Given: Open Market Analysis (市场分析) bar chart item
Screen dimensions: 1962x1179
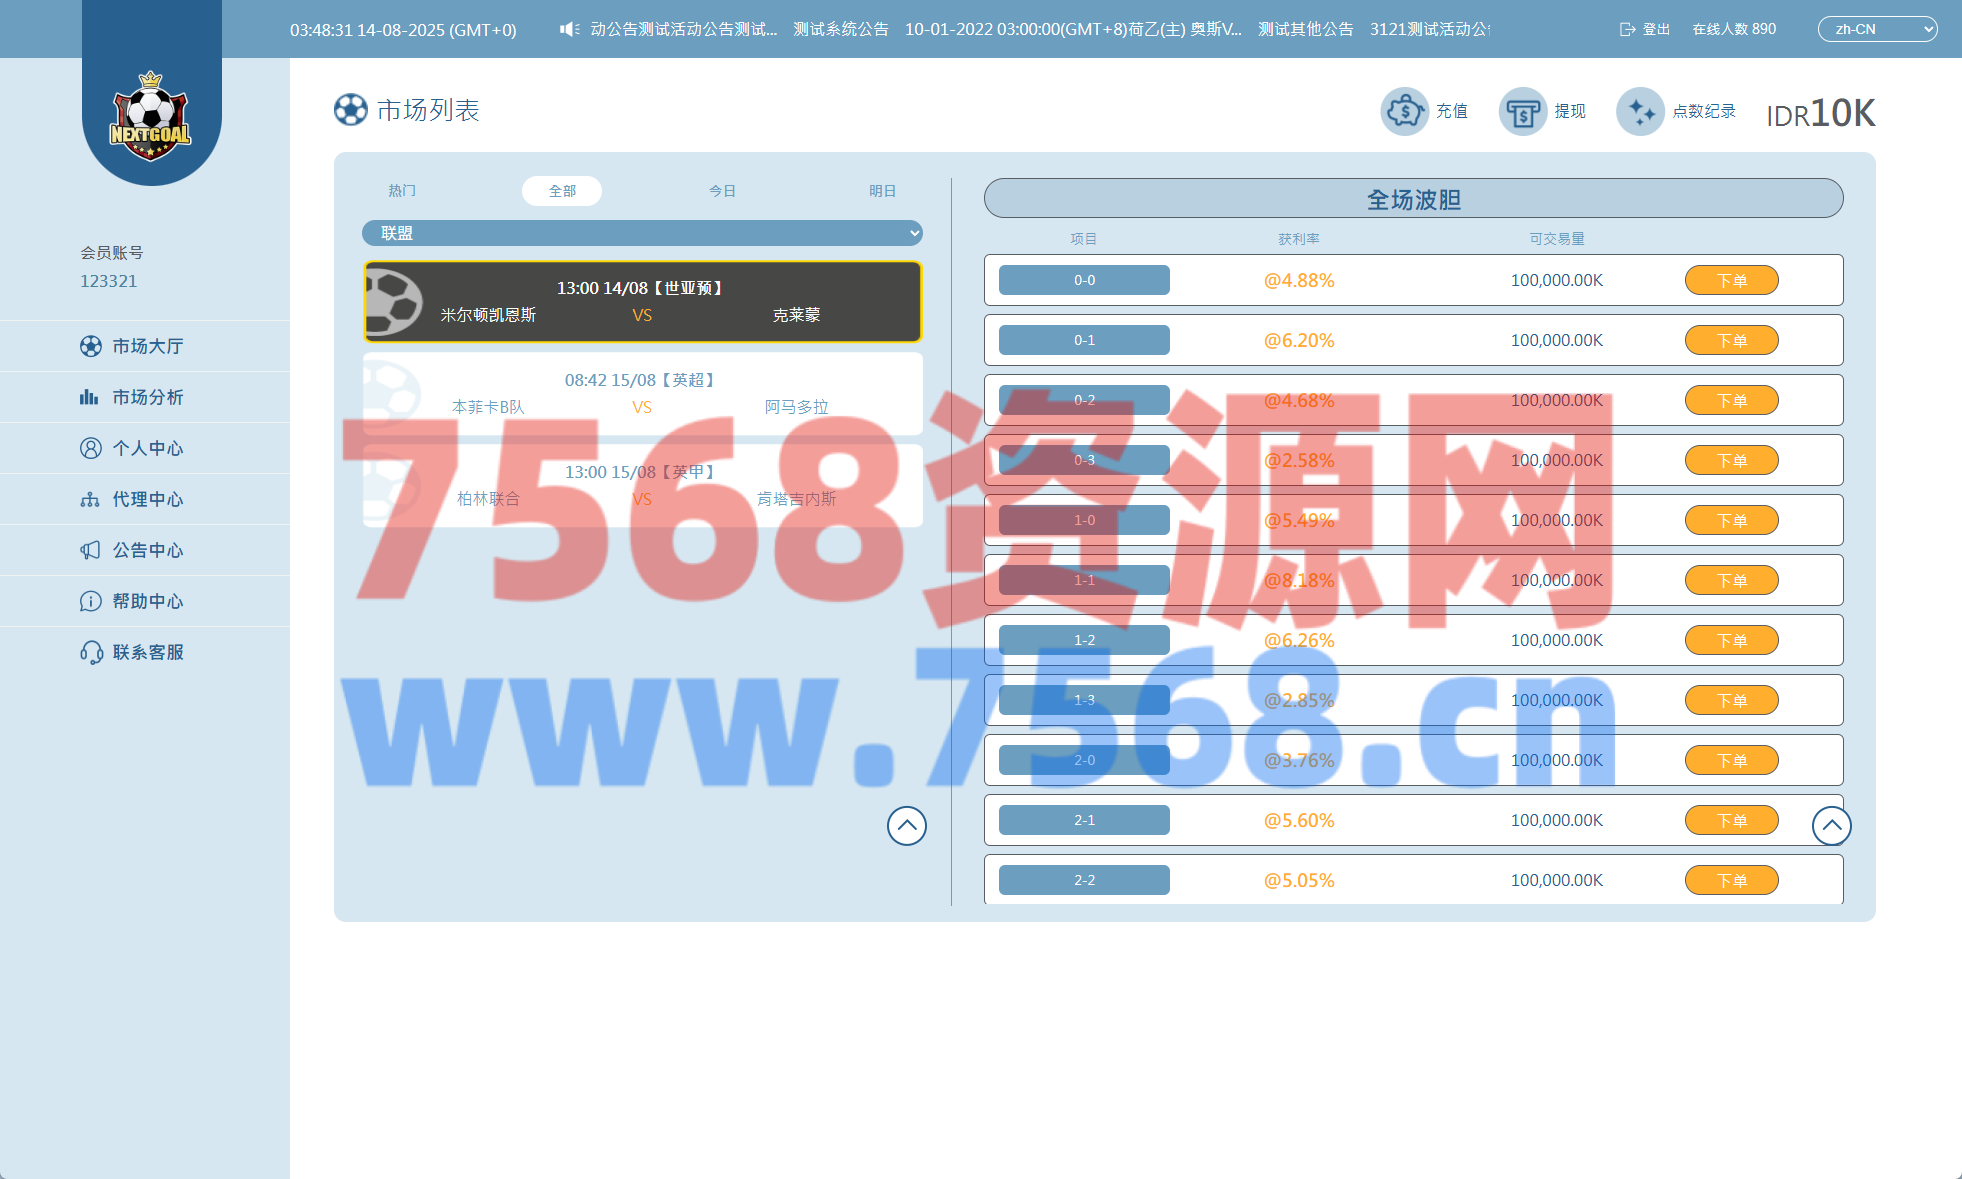Looking at the screenshot, I should coord(146,397).
